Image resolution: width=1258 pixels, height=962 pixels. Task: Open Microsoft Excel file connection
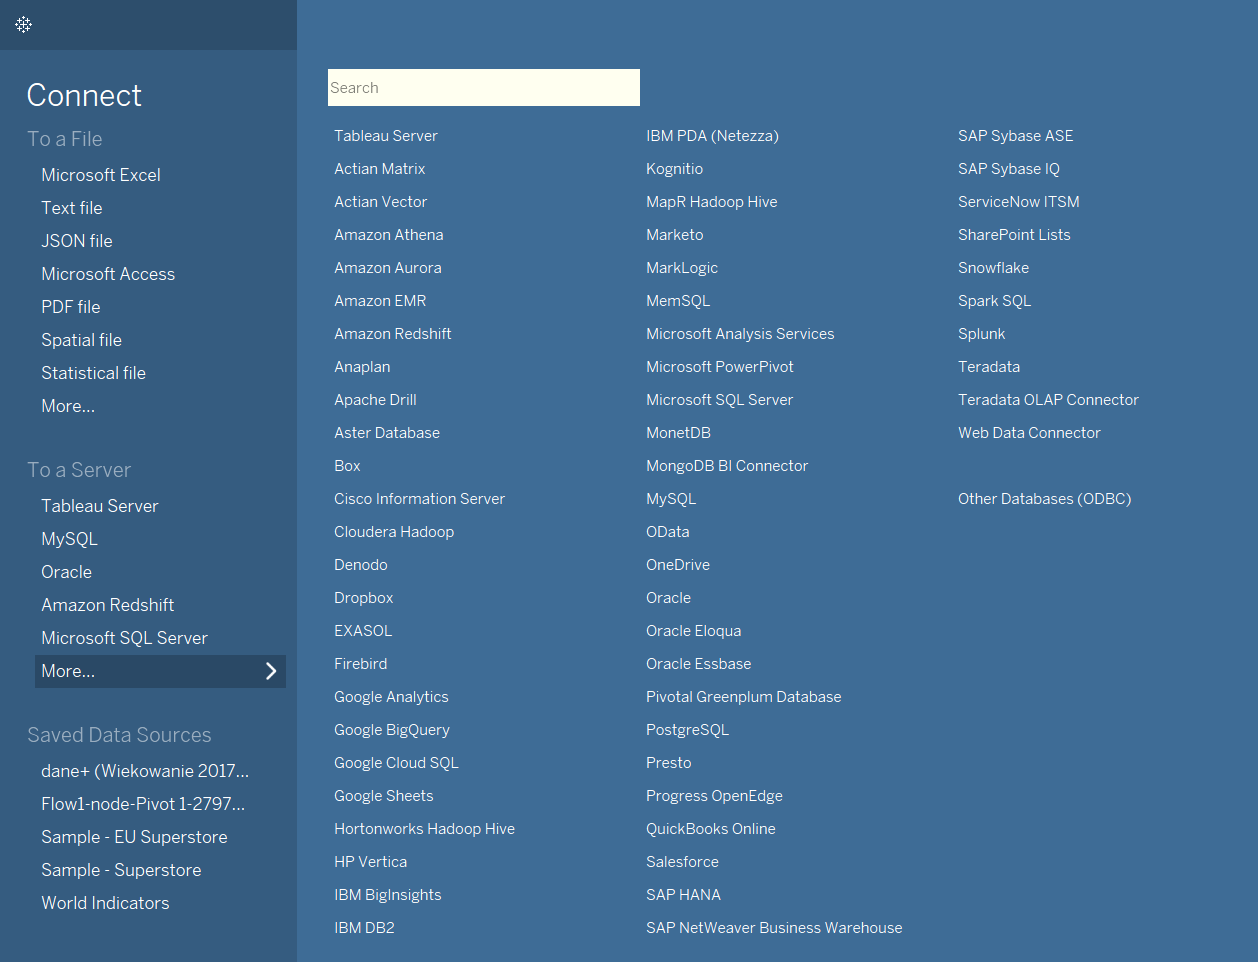(100, 175)
